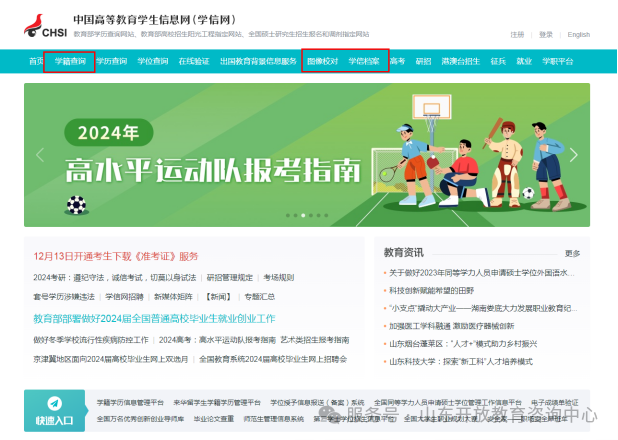Open 2024高考：高水平运动队报考指南 link
Image resolution: width=618 pixels, height=440 pixels.
[x=217, y=340]
